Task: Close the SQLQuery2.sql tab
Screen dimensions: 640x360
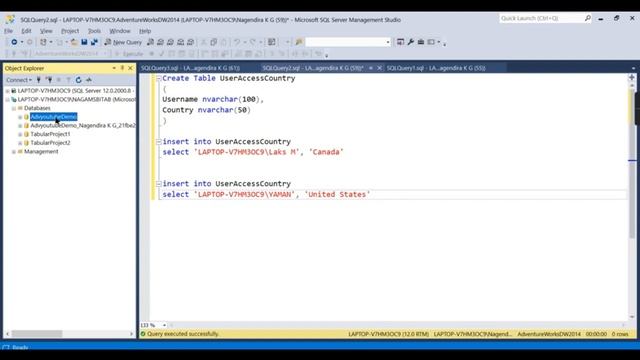Action: pyautogui.click(x=380, y=68)
